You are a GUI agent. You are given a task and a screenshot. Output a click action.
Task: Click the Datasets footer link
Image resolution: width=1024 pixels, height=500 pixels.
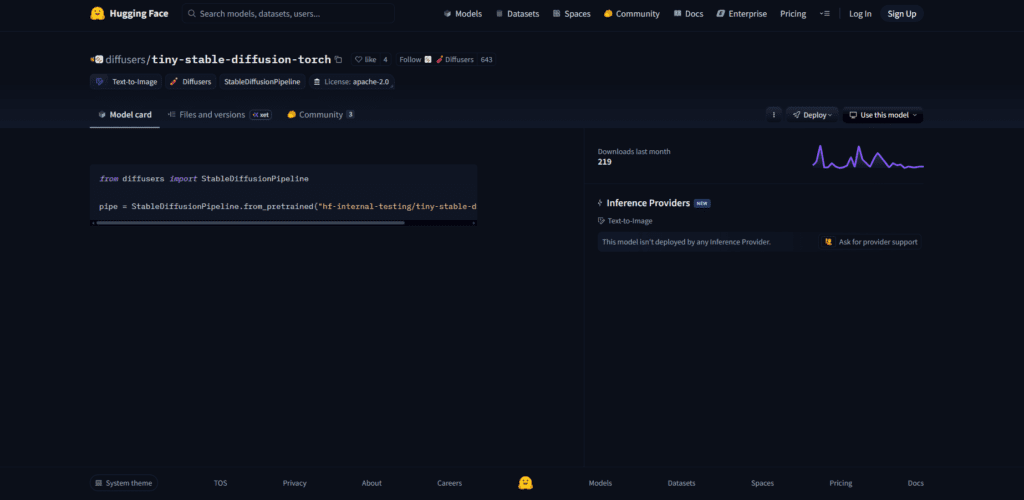[681, 483]
